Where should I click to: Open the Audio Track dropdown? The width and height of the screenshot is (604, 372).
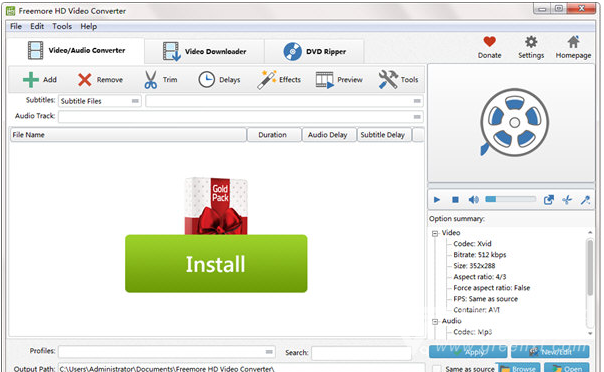tap(241, 117)
